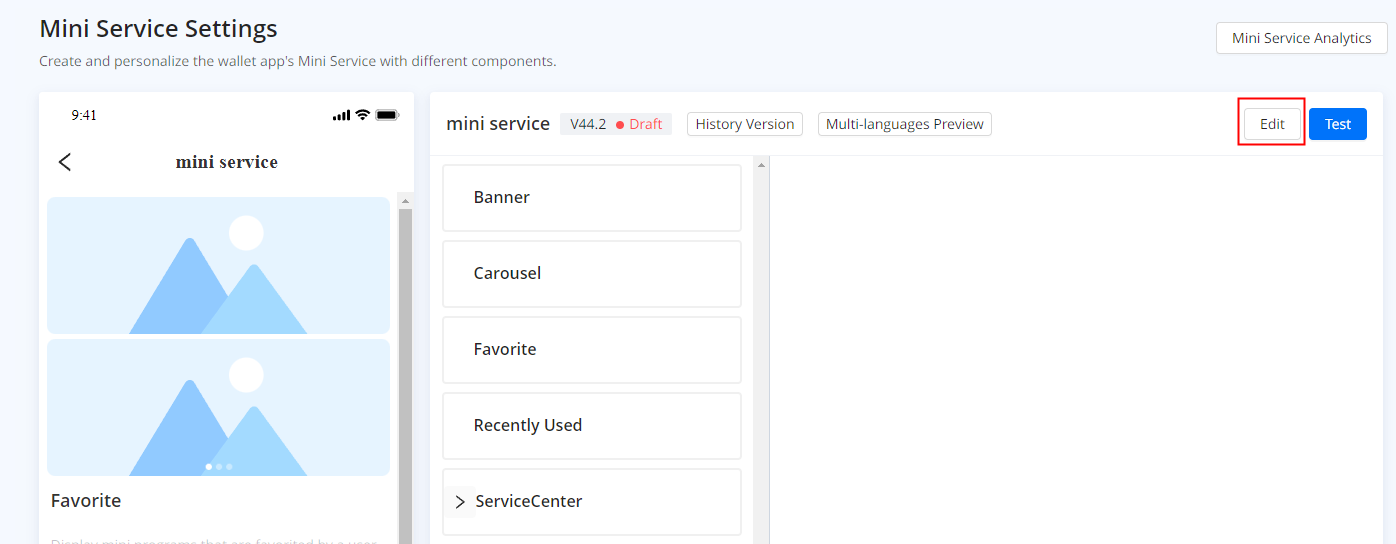Open Multi-languages Preview
The width and height of the screenshot is (1396, 544).
904,124
